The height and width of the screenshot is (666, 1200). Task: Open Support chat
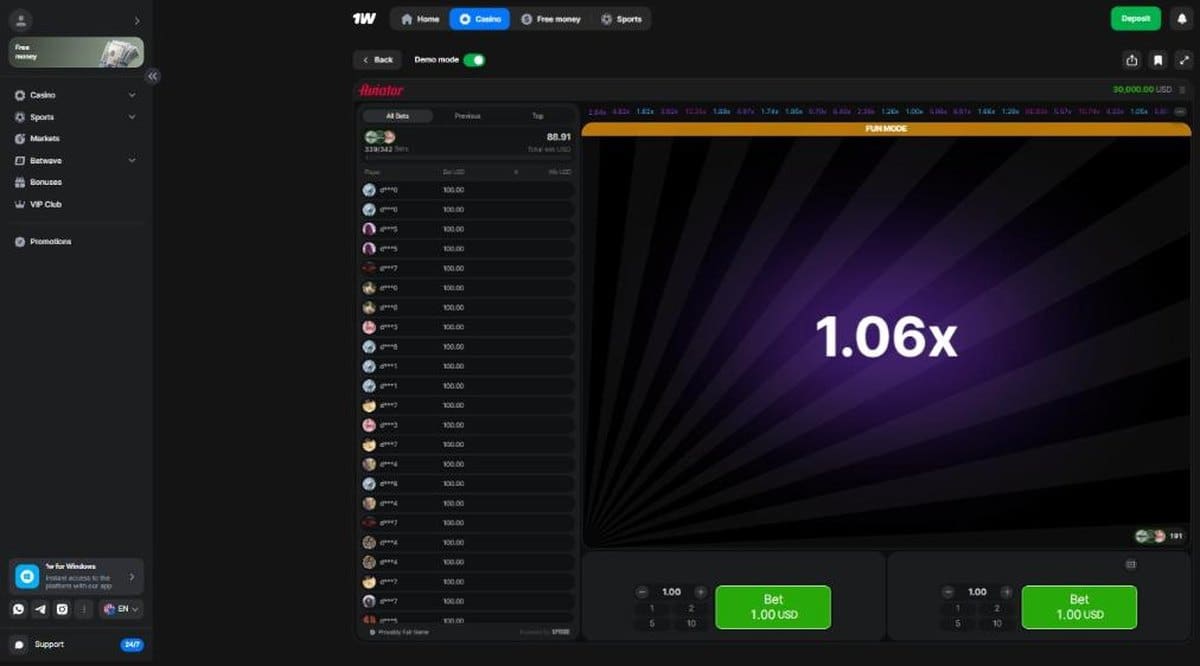pos(50,645)
